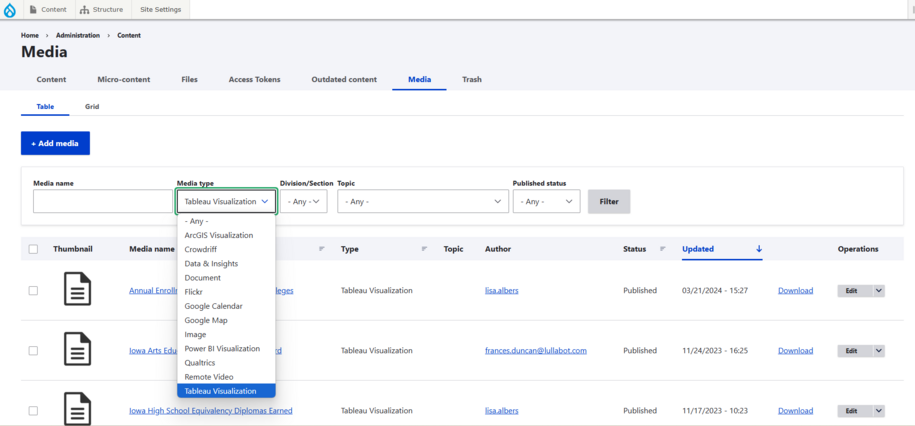The width and height of the screenshot is (915, 426).
Task: Edit the Iowa Arts Education media item
Action: pyautogui.click(x=854, y=351)
